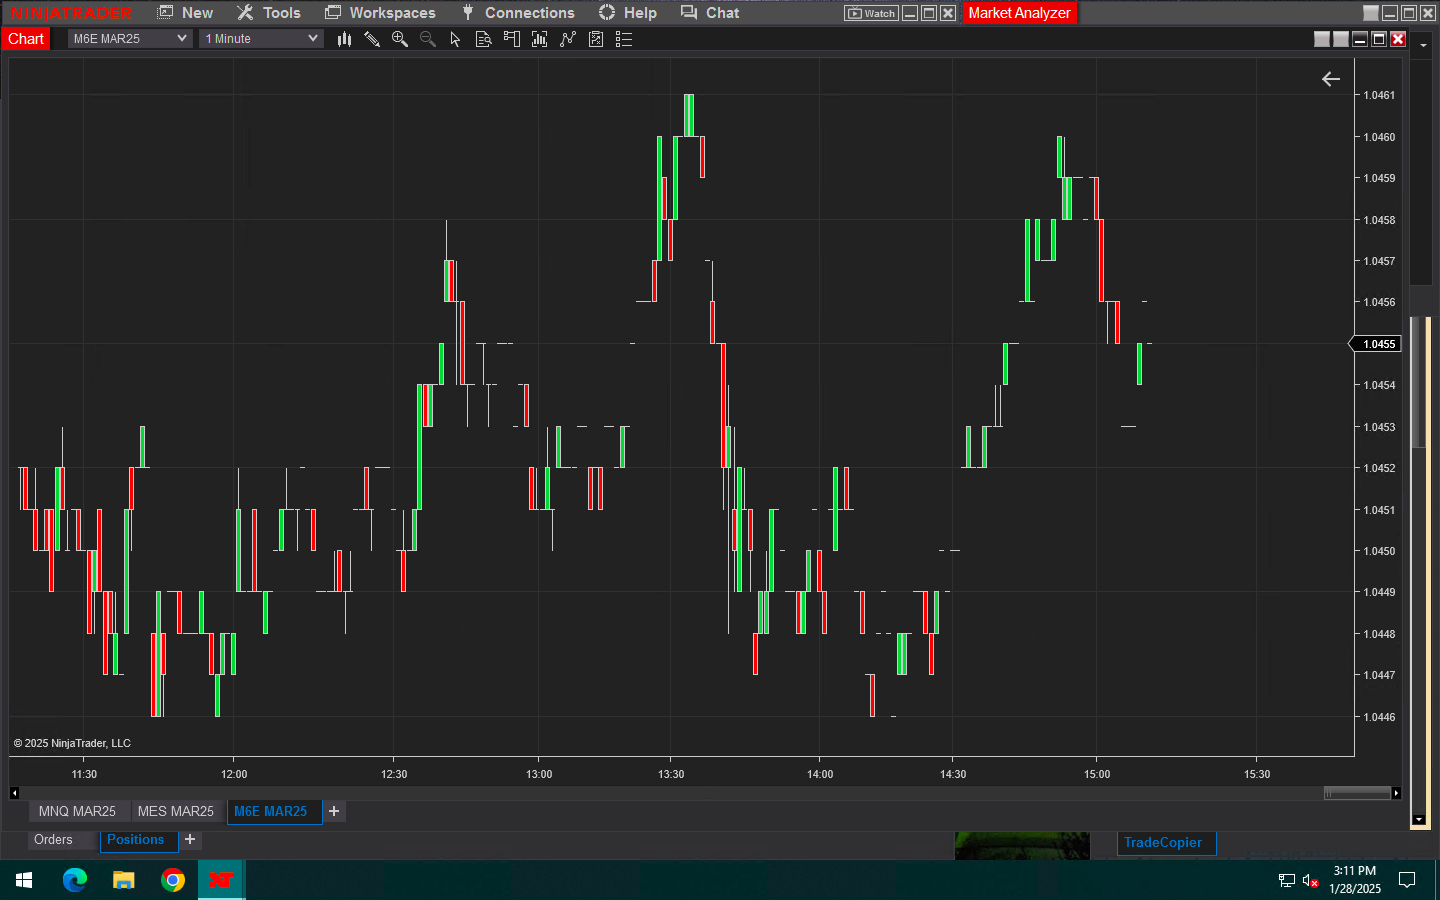
Task: Open the bar type chart style icon
Action: click(344, 39)
